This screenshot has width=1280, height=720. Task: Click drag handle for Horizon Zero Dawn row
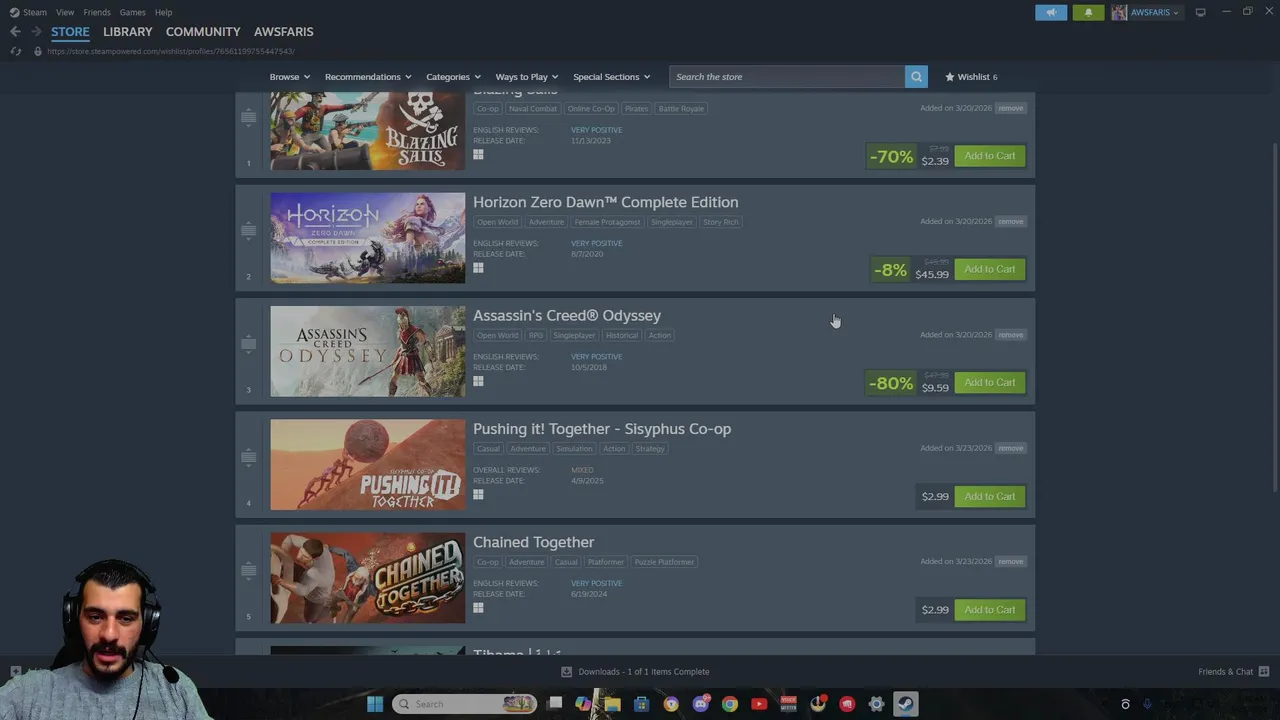click(x=248, y=230)
